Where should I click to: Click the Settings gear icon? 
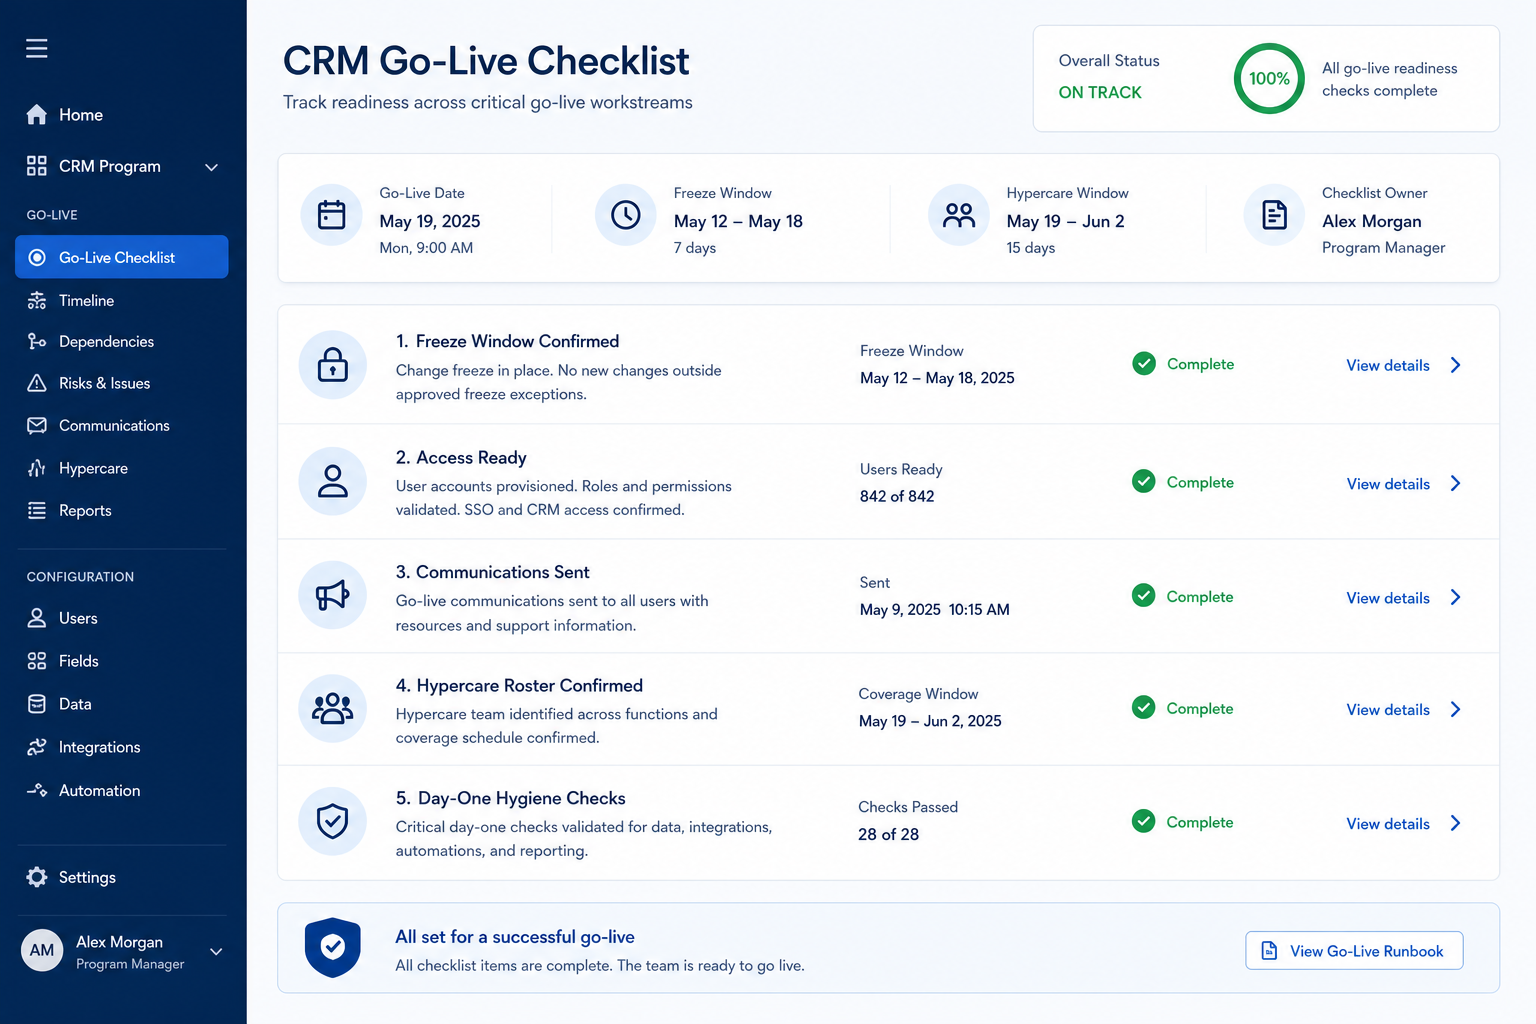(37, 877)
